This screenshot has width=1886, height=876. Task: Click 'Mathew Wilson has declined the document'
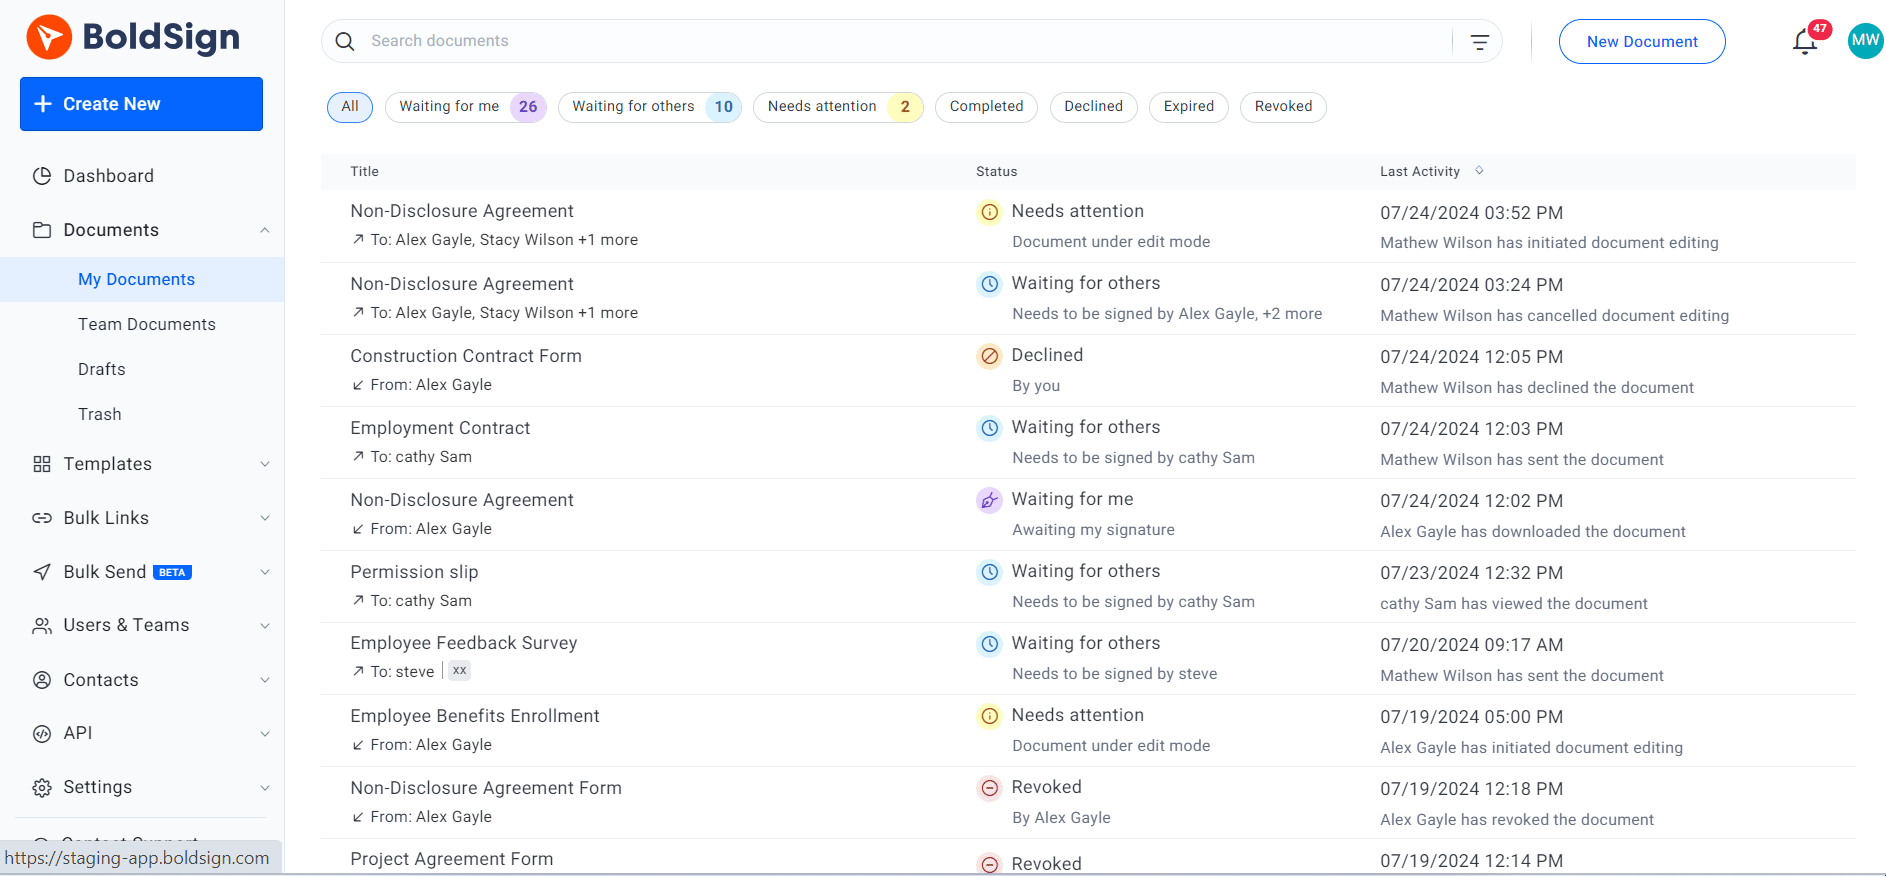(1537, 388)
